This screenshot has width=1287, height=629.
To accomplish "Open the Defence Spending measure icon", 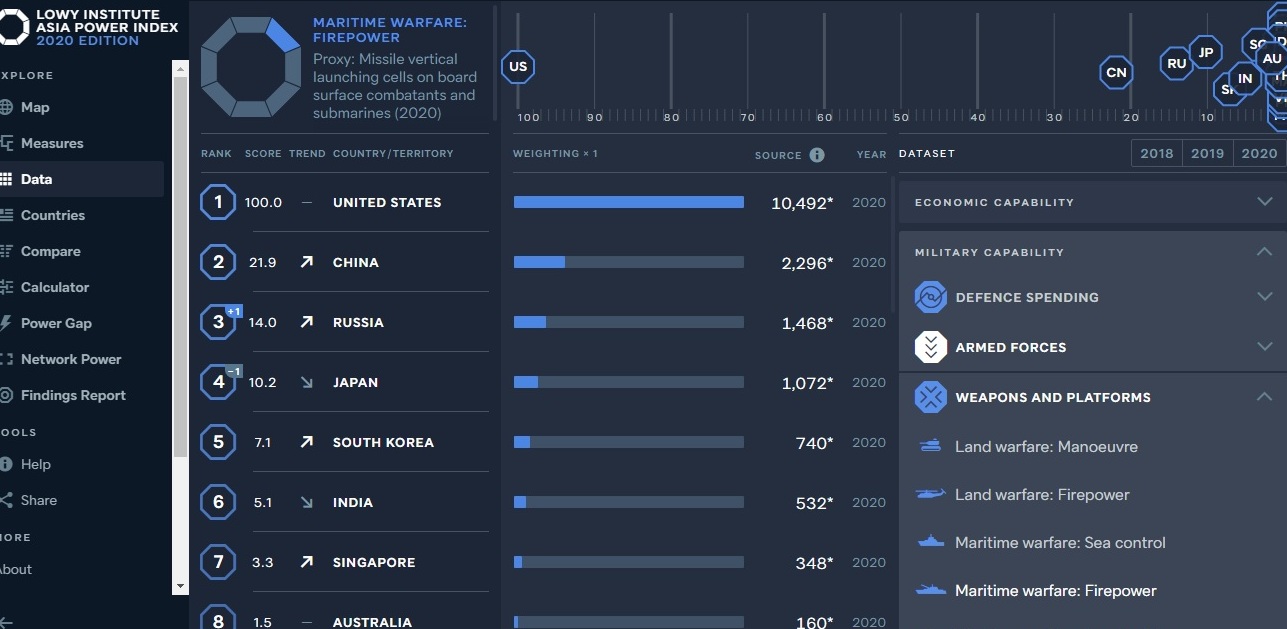I will [930, 297].
